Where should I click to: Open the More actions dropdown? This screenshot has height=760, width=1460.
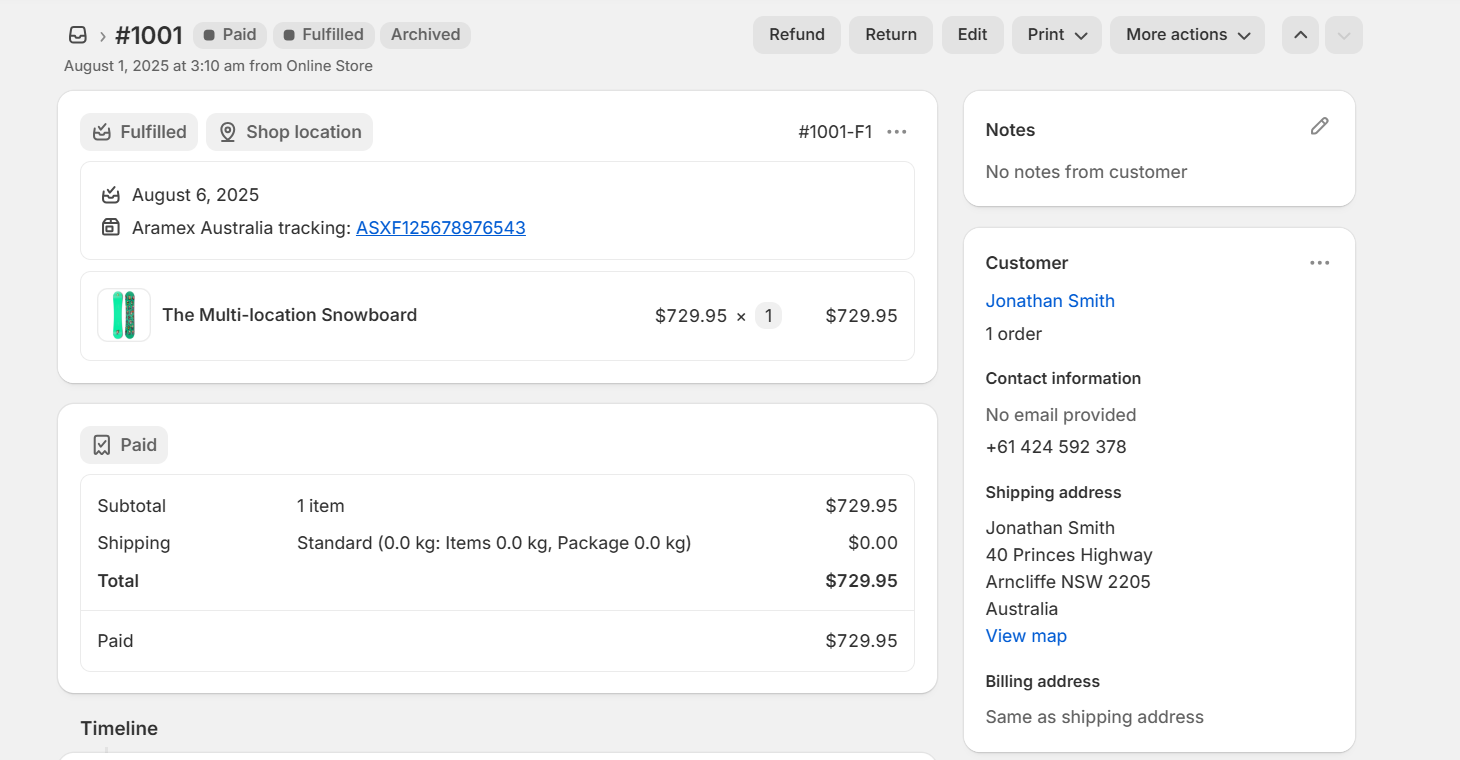1187,35
